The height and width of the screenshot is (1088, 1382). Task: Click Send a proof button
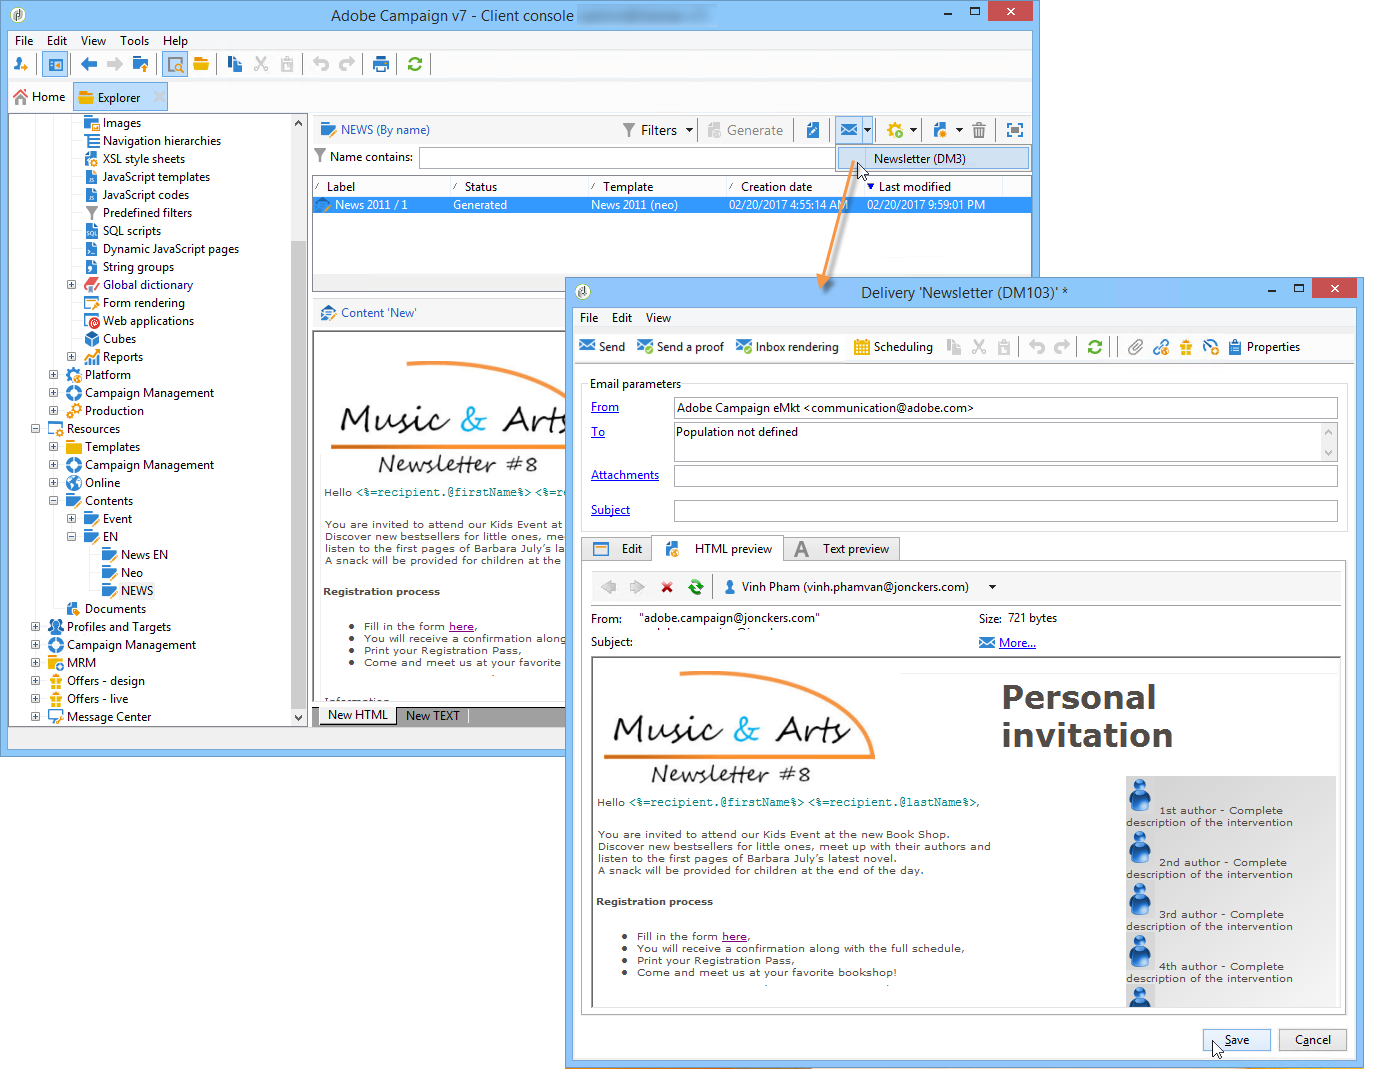pos(680,347)
